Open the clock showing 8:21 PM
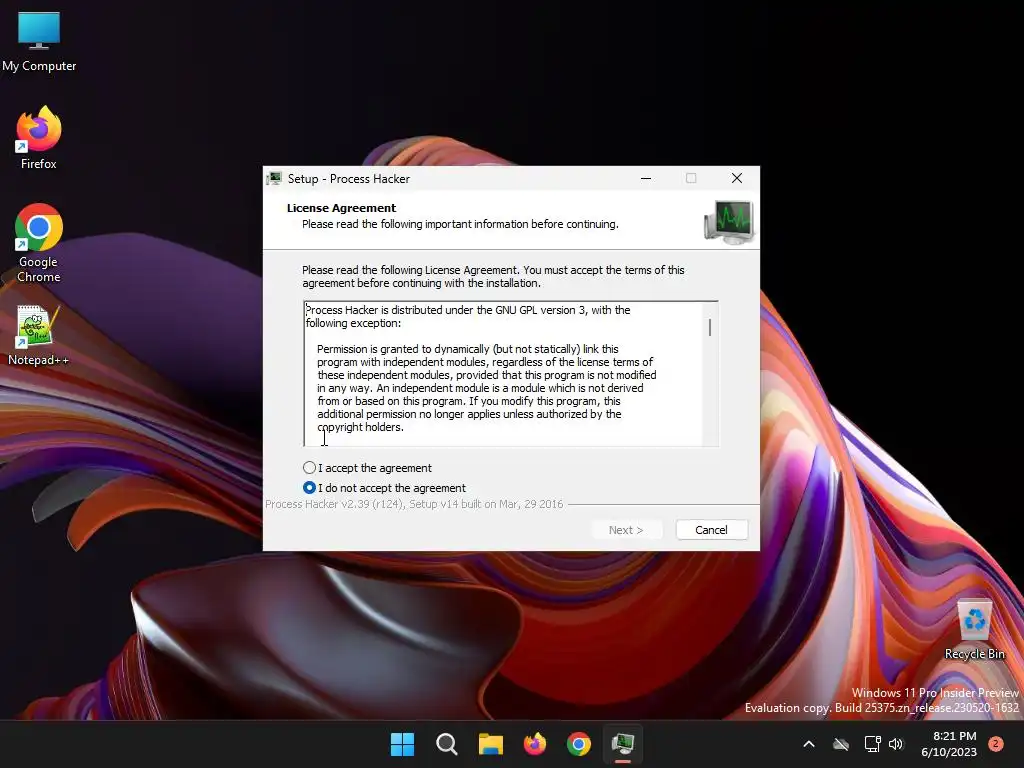 click(949, 744)
